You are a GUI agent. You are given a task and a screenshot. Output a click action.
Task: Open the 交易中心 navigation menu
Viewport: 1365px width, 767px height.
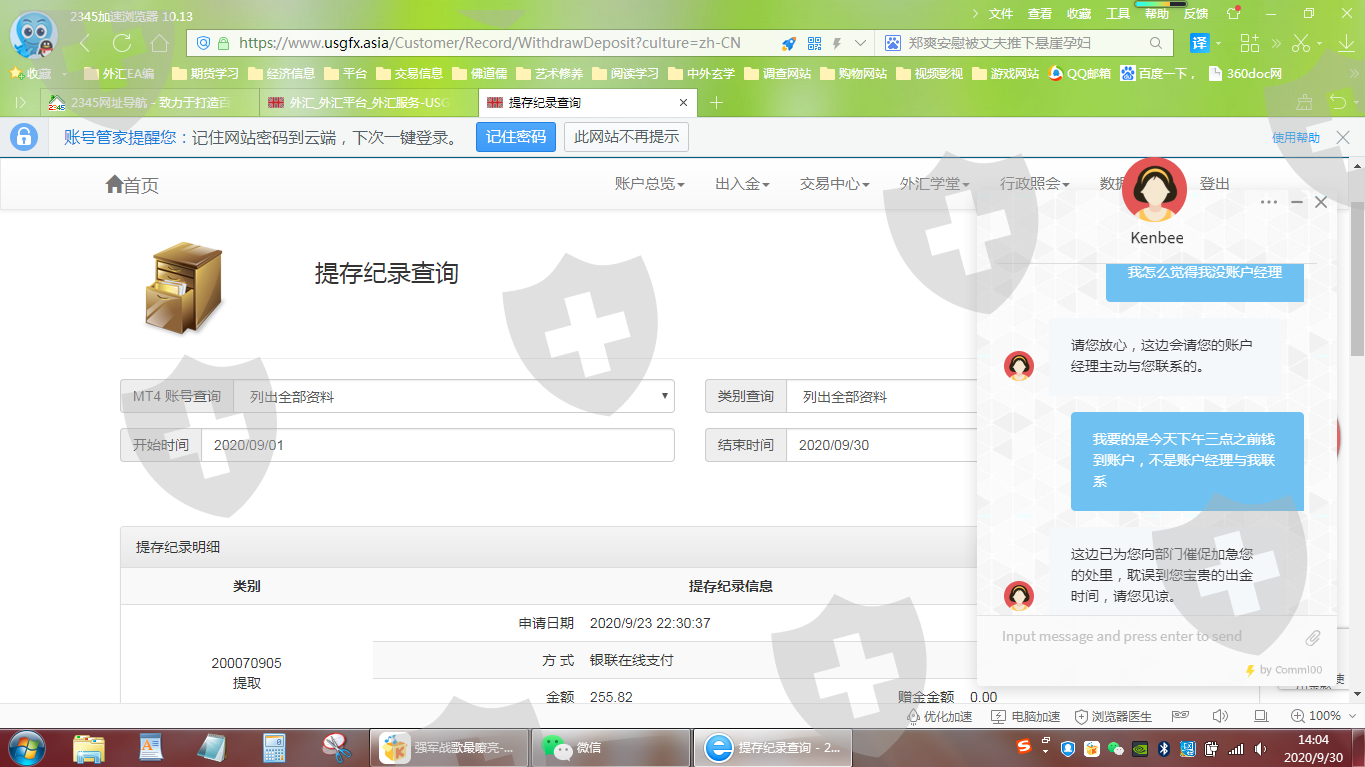pyautogui.click(x=834, y=184)
